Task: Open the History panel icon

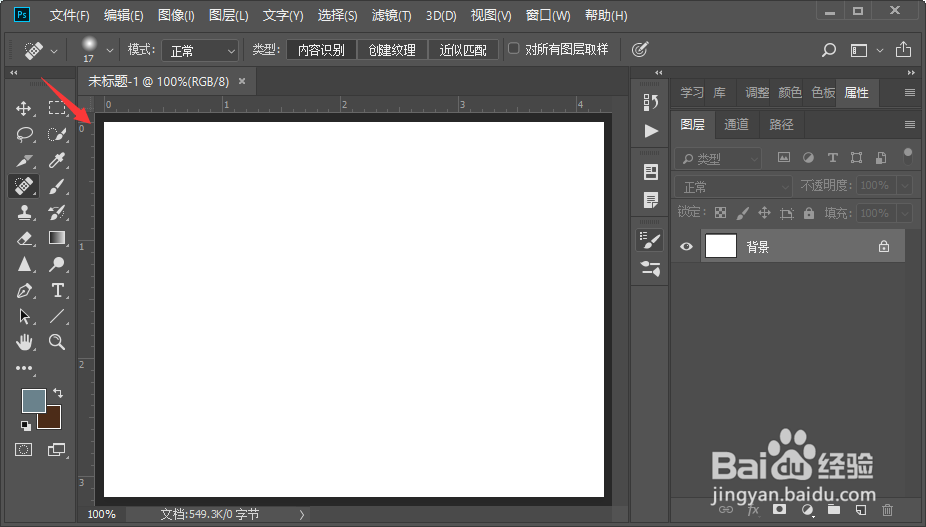Action: click(x=650, y=102)
